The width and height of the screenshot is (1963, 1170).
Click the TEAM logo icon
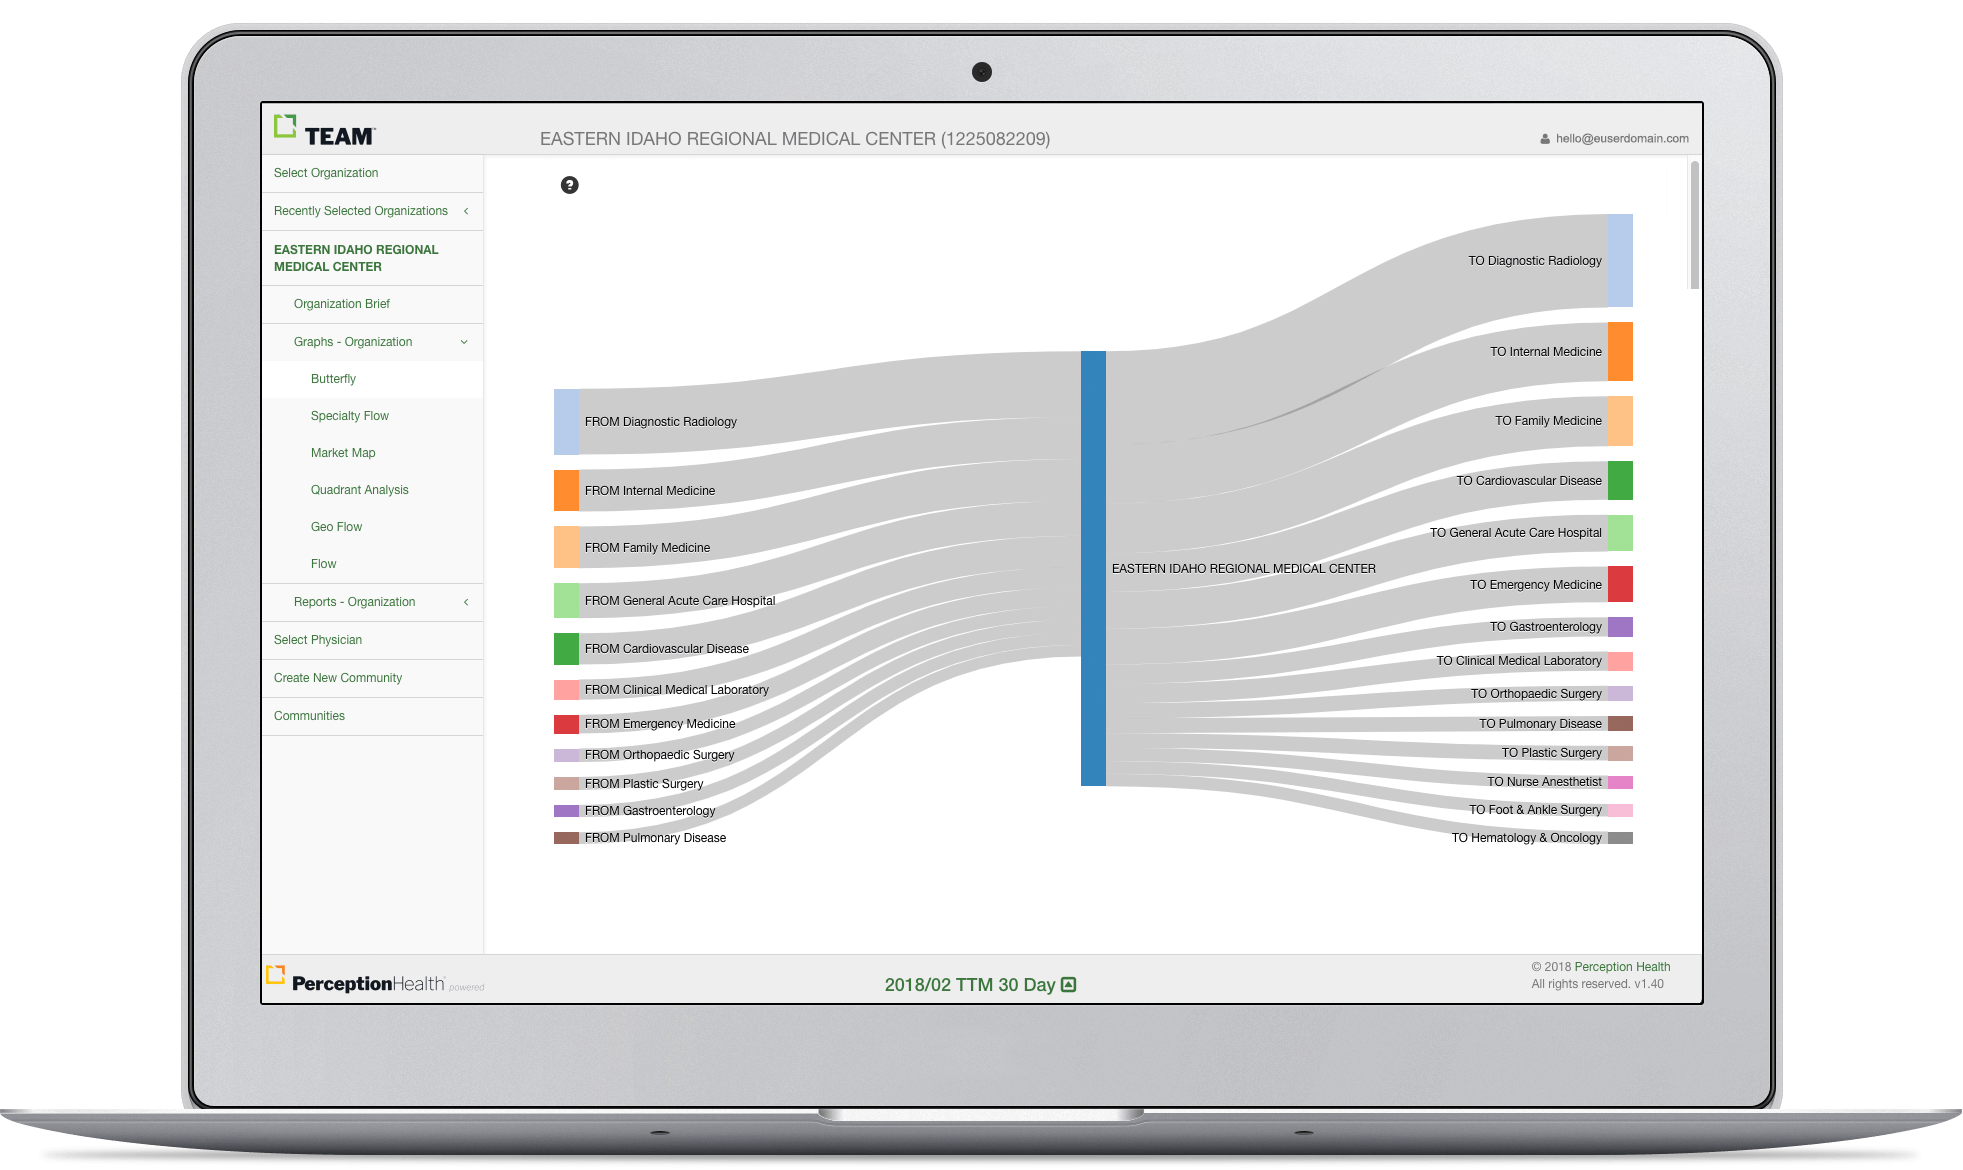tap(286, 126)
